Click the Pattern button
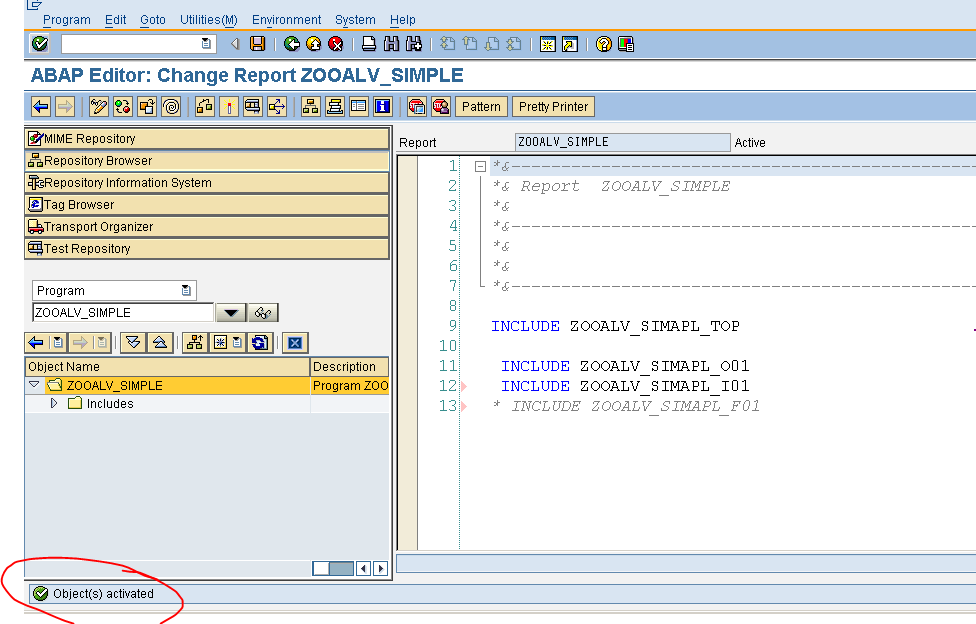This screenshot has height=624, width=976. (483, 106)
